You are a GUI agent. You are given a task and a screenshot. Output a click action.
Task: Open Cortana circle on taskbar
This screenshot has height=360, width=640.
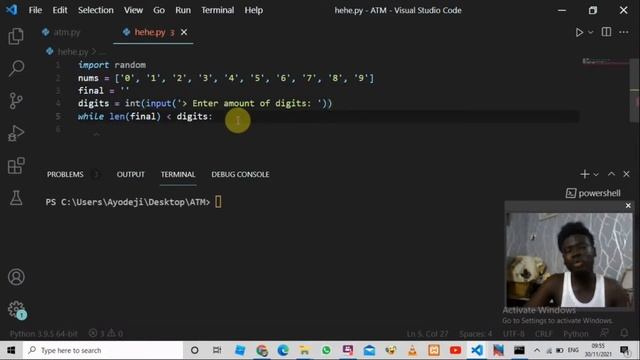pyautogui.click(x=195, y=350)
